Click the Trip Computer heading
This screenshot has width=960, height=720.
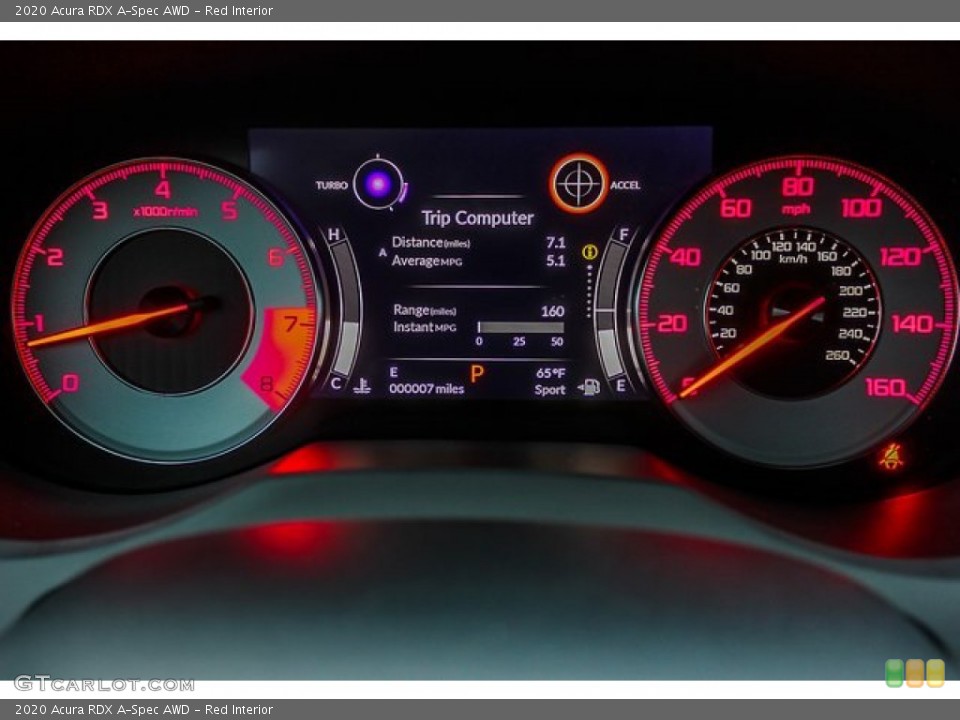[x=478, y=218]
